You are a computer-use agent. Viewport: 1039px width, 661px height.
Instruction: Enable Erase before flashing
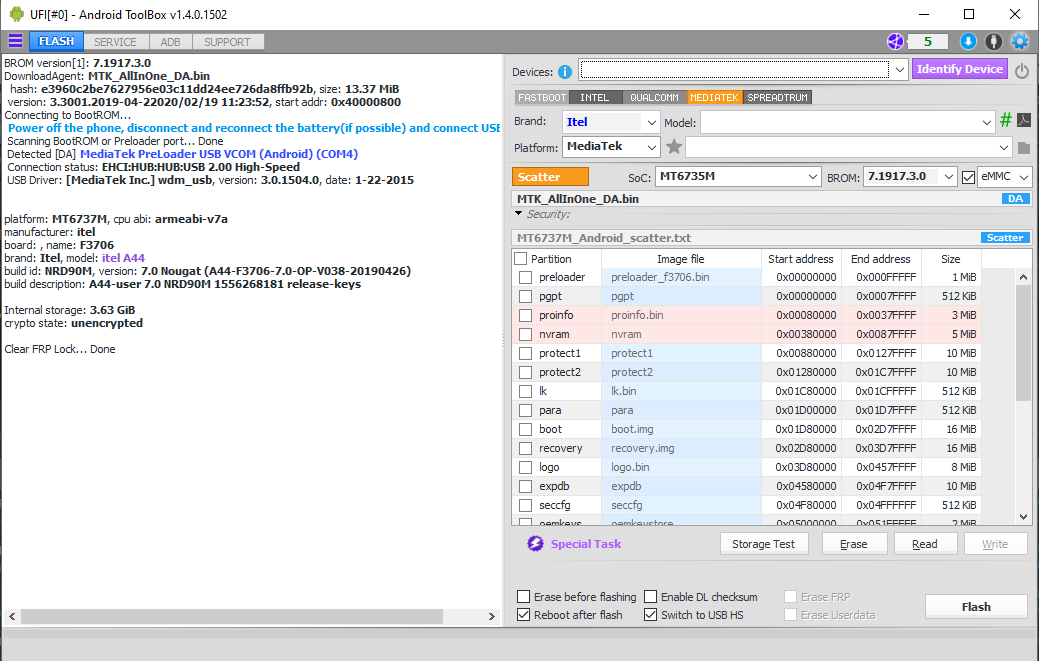click(523, 597)
